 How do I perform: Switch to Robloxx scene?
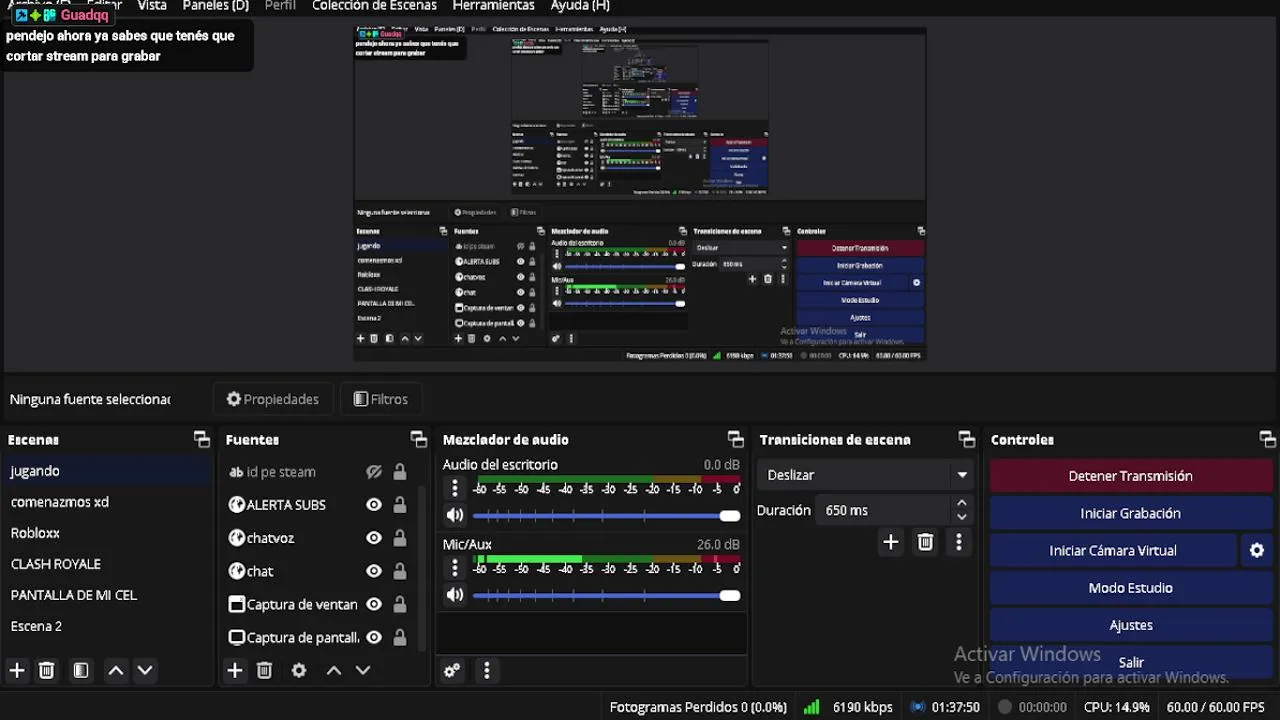(105, 533)
